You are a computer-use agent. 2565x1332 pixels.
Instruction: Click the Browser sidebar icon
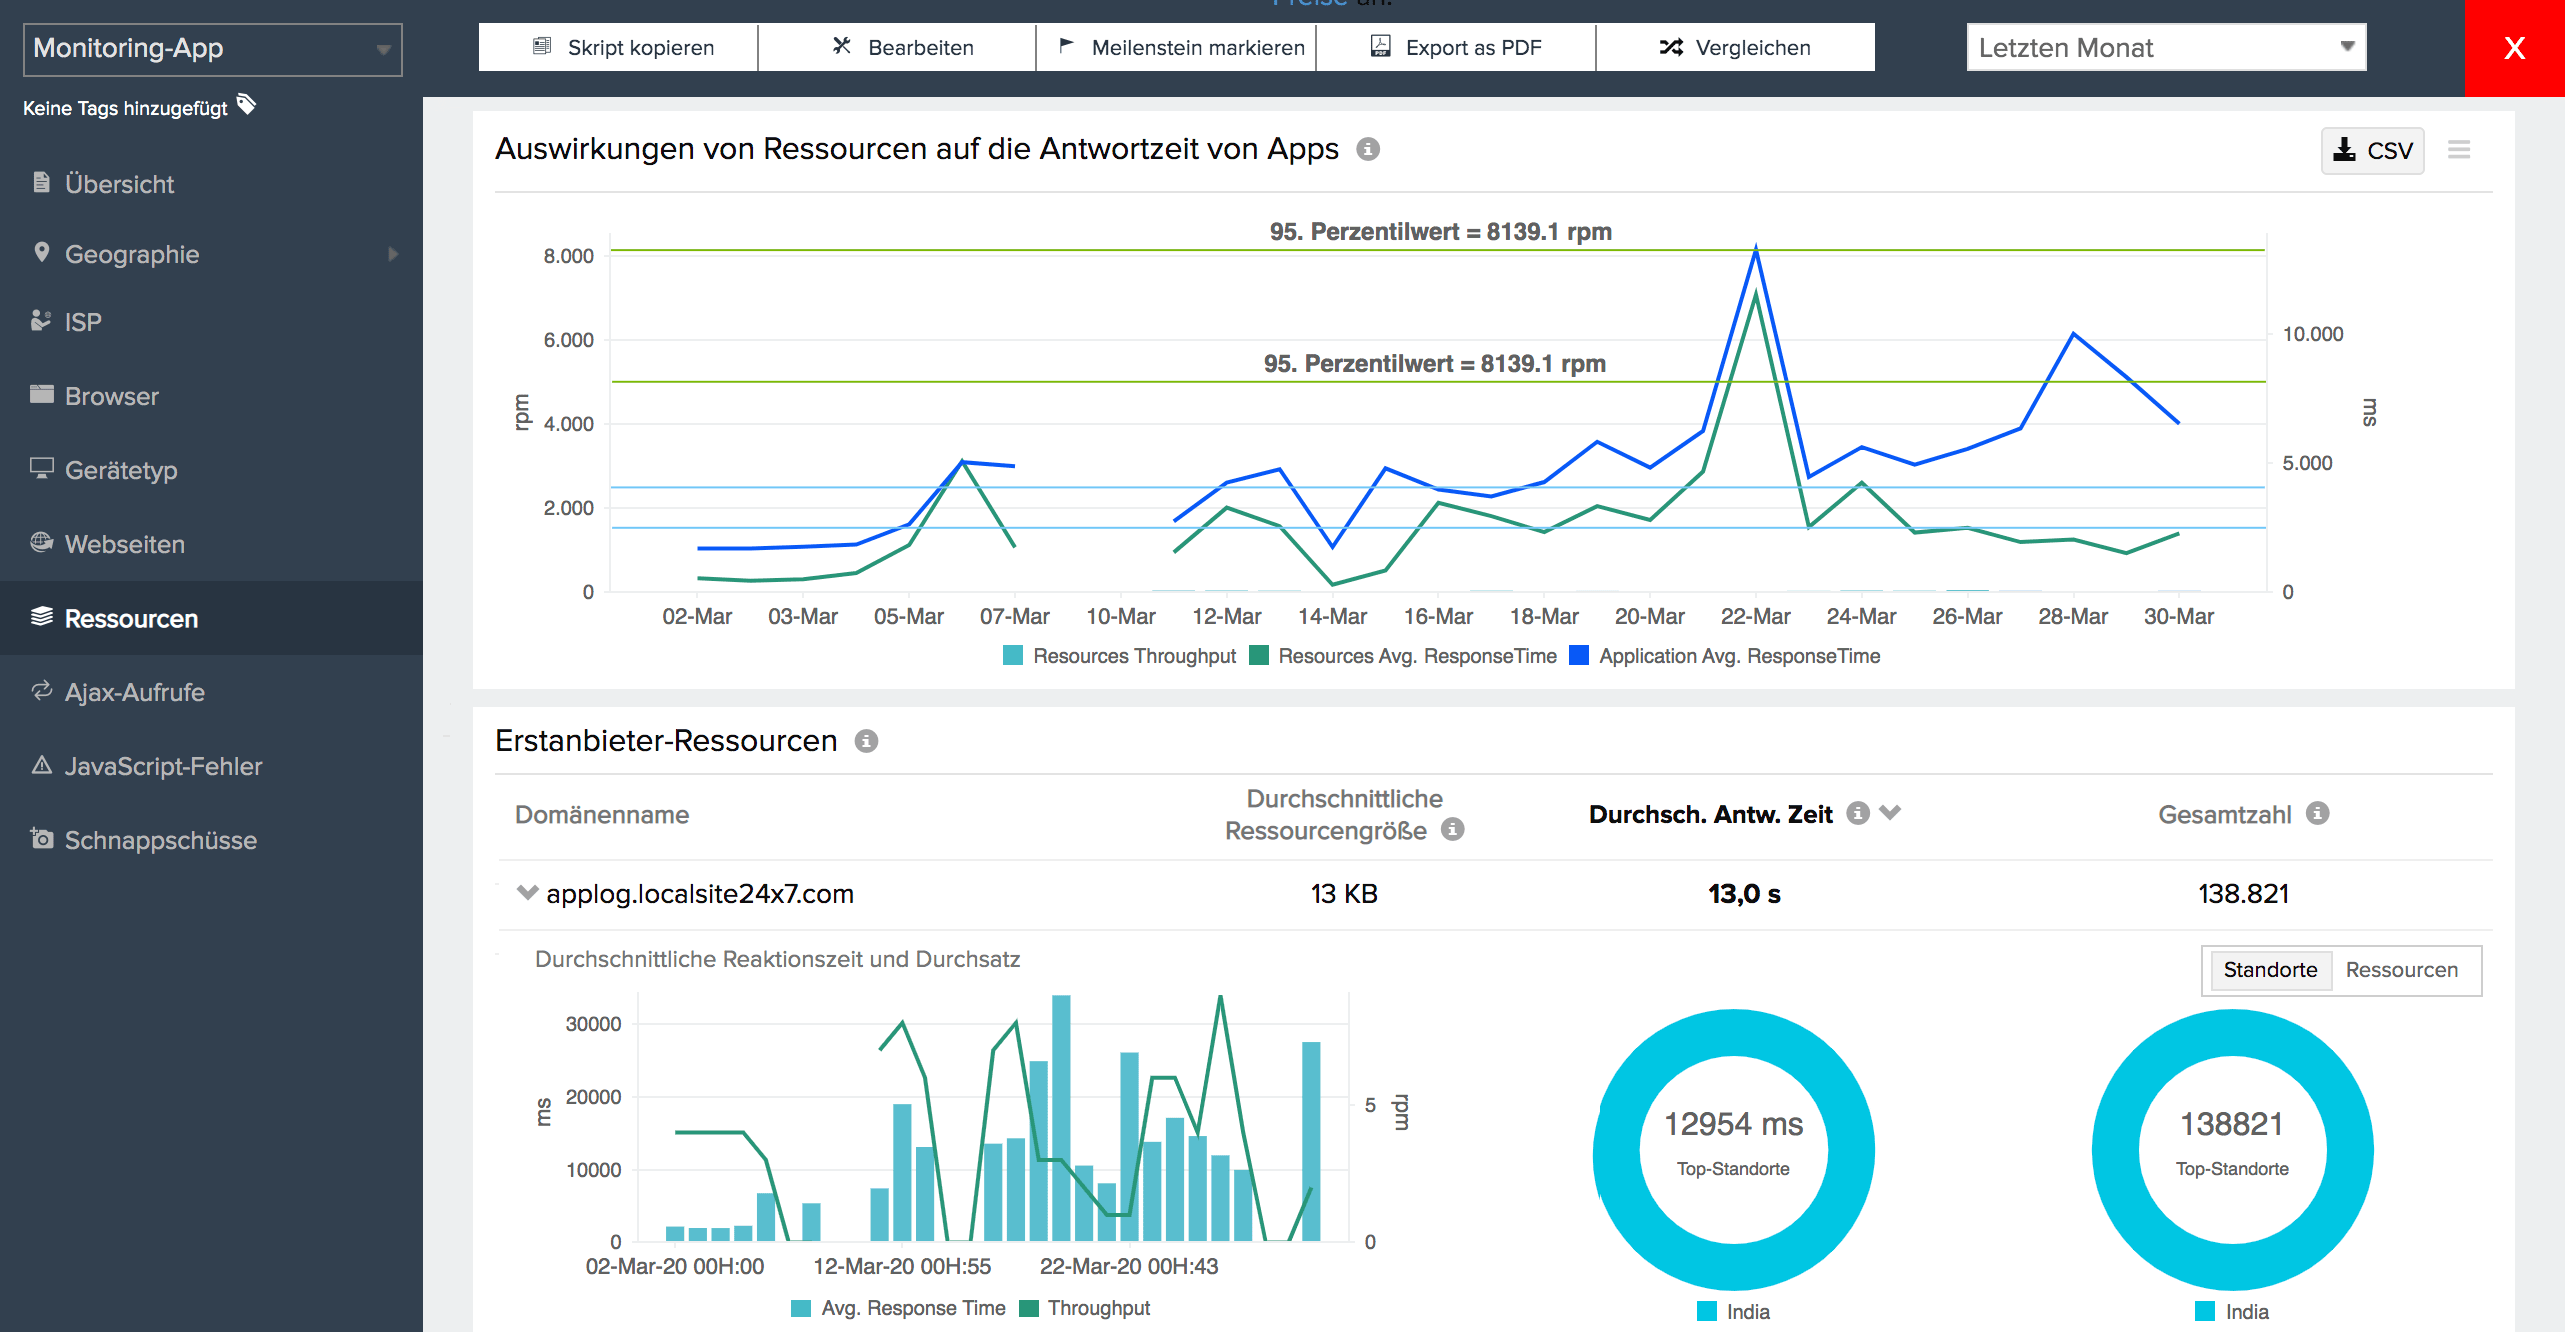(41, 394)
